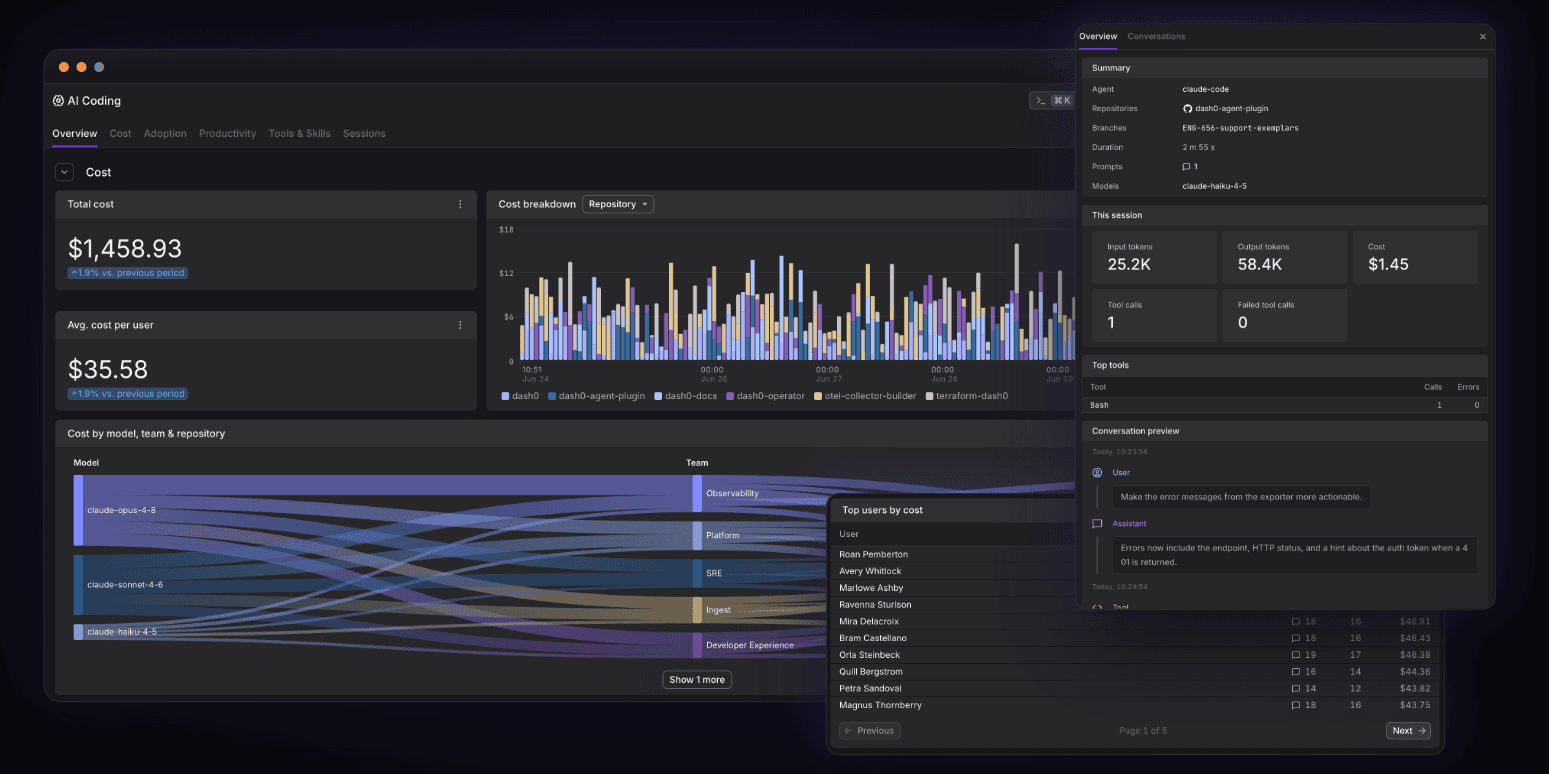
Task: Click prompt icon in Bram Castellano row
Action: [x=1296, y=638]
